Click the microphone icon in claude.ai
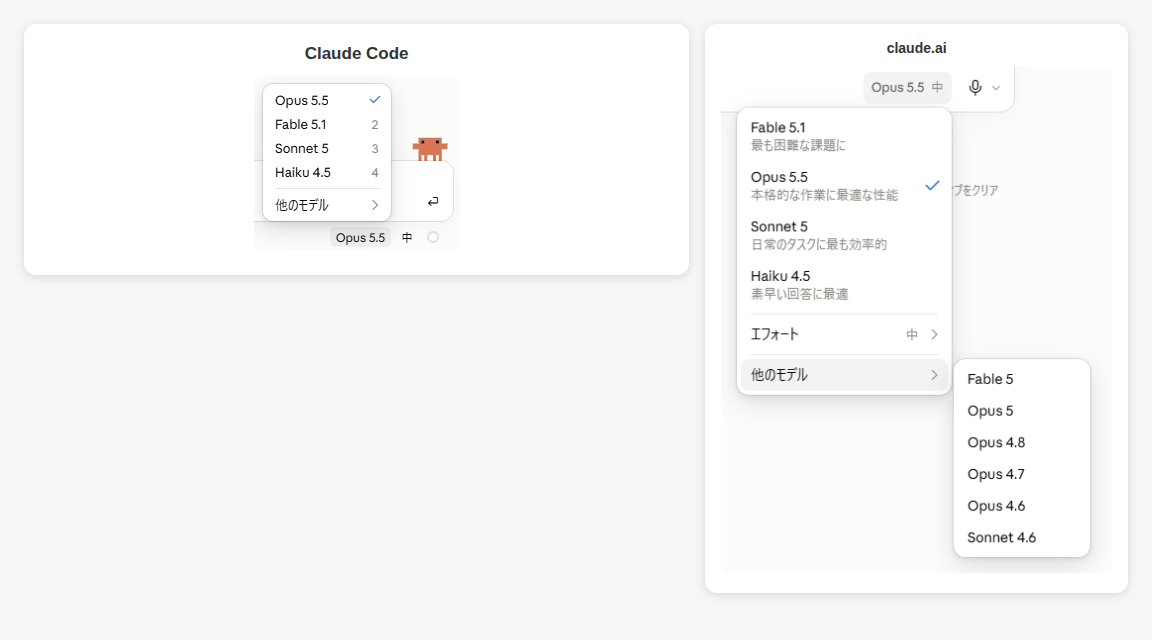This screenshot has height=640, width=1152. click(x=975, y=87)
